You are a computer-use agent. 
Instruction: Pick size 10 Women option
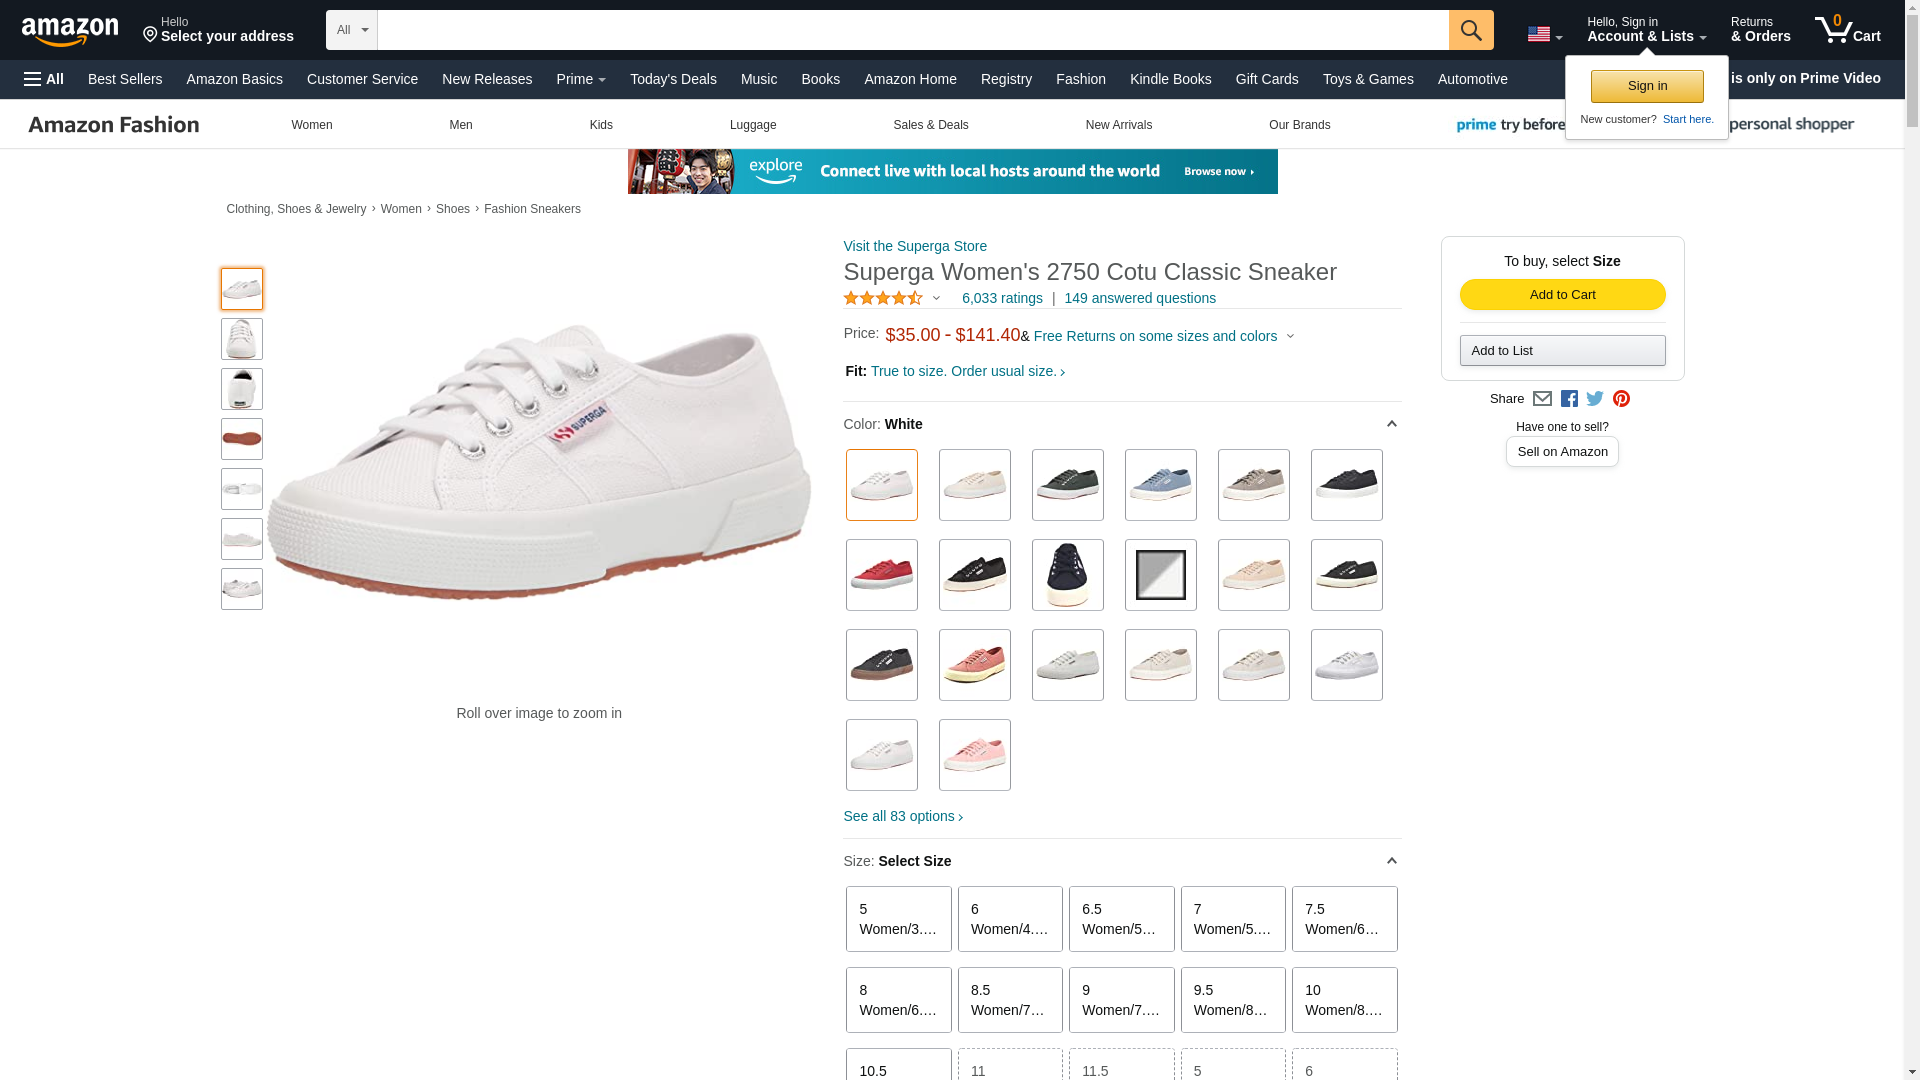(x=1344, y=1000)
